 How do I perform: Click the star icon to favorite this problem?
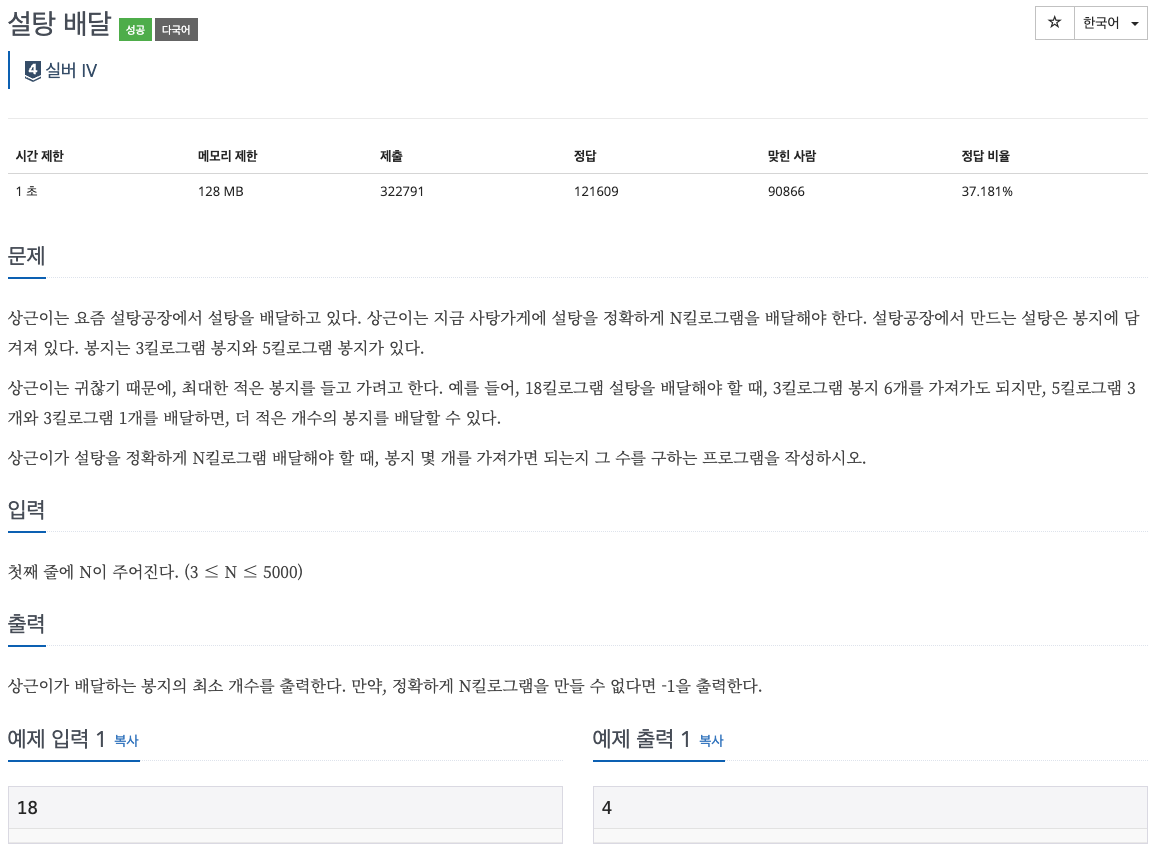click(1054, 23)
